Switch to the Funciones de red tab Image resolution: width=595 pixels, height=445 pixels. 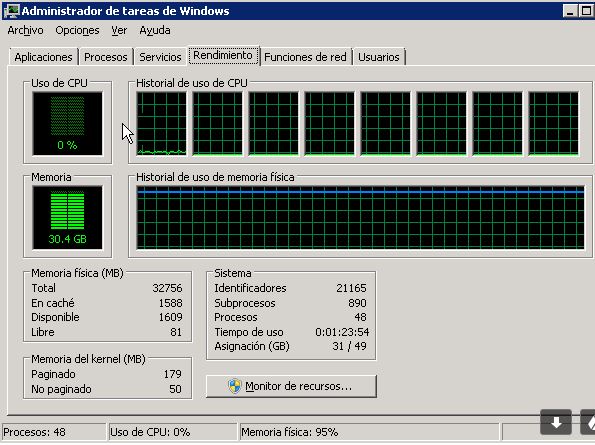[305, 57]
